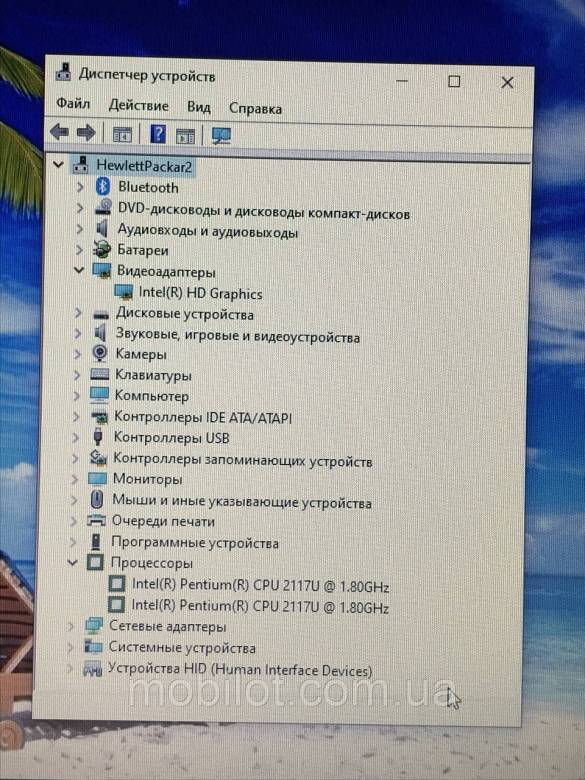585x780 pixels.
Task: Click the HewlettPackar2 computer root icon
Action: click(81, 164)
